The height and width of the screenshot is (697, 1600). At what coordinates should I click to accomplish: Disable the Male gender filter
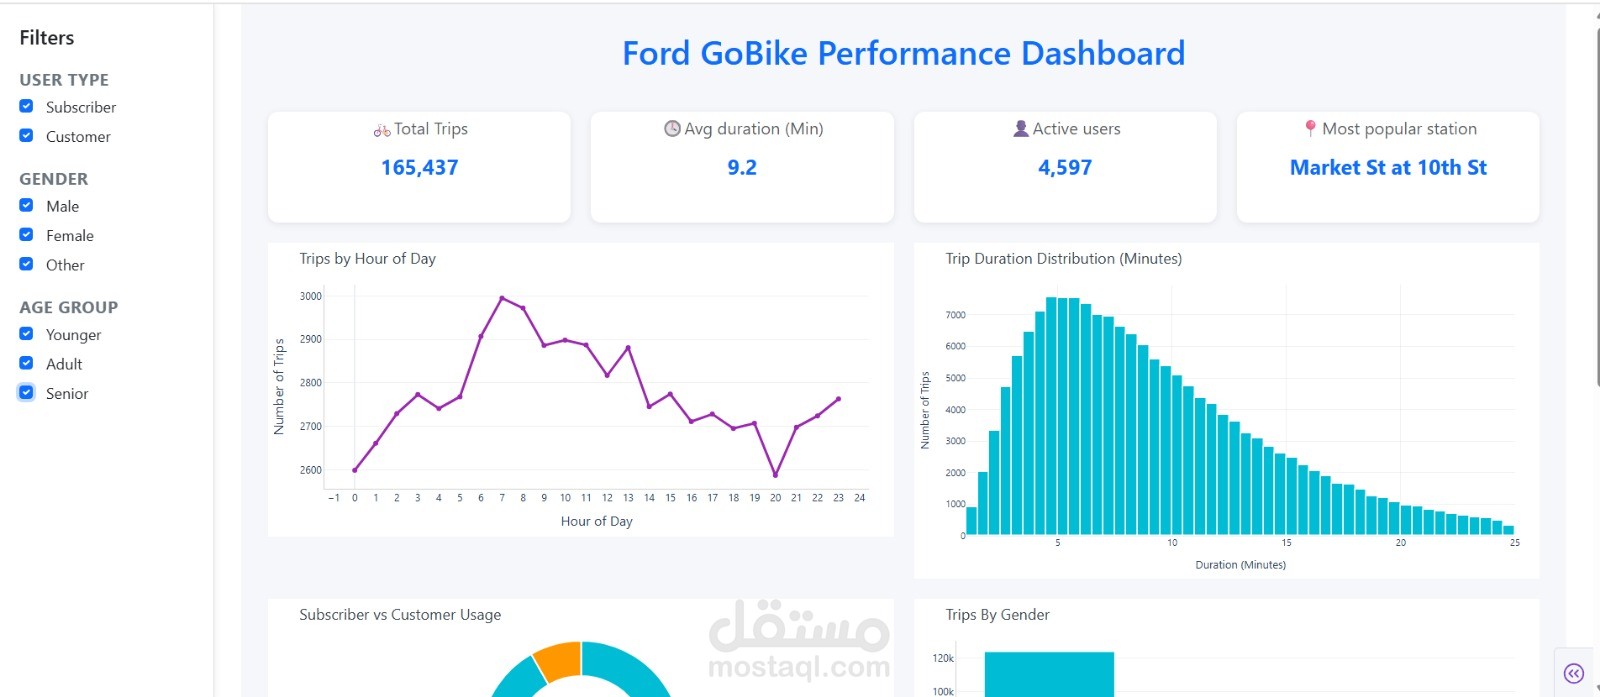pyautogui.click(x=25, y=205)
